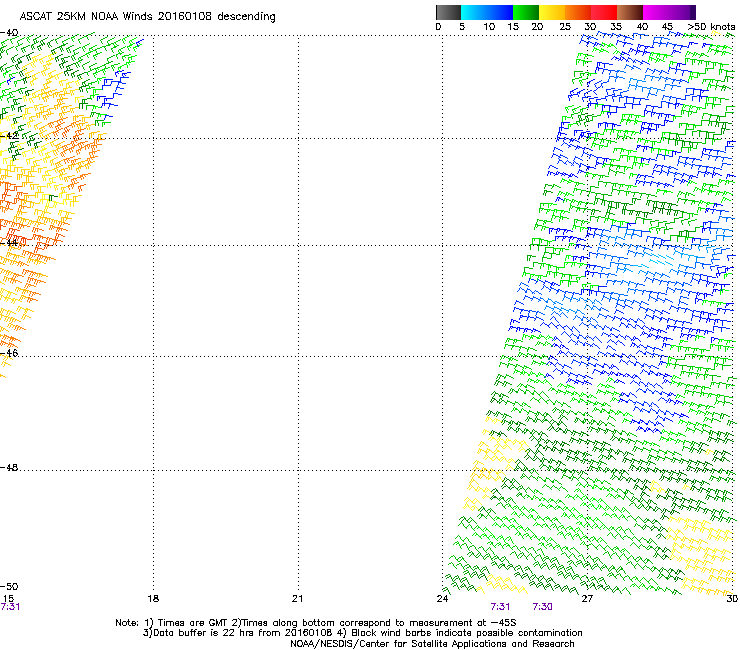Click the '20' label under the color bar

point(537,27)
